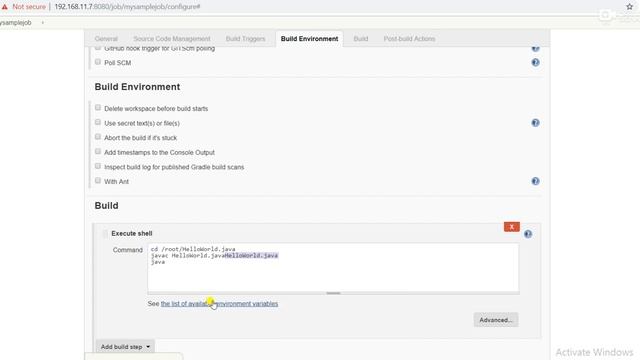640x360 pixels.
Task: Delete the Execute shell build step
Action: tap(511, 227)
